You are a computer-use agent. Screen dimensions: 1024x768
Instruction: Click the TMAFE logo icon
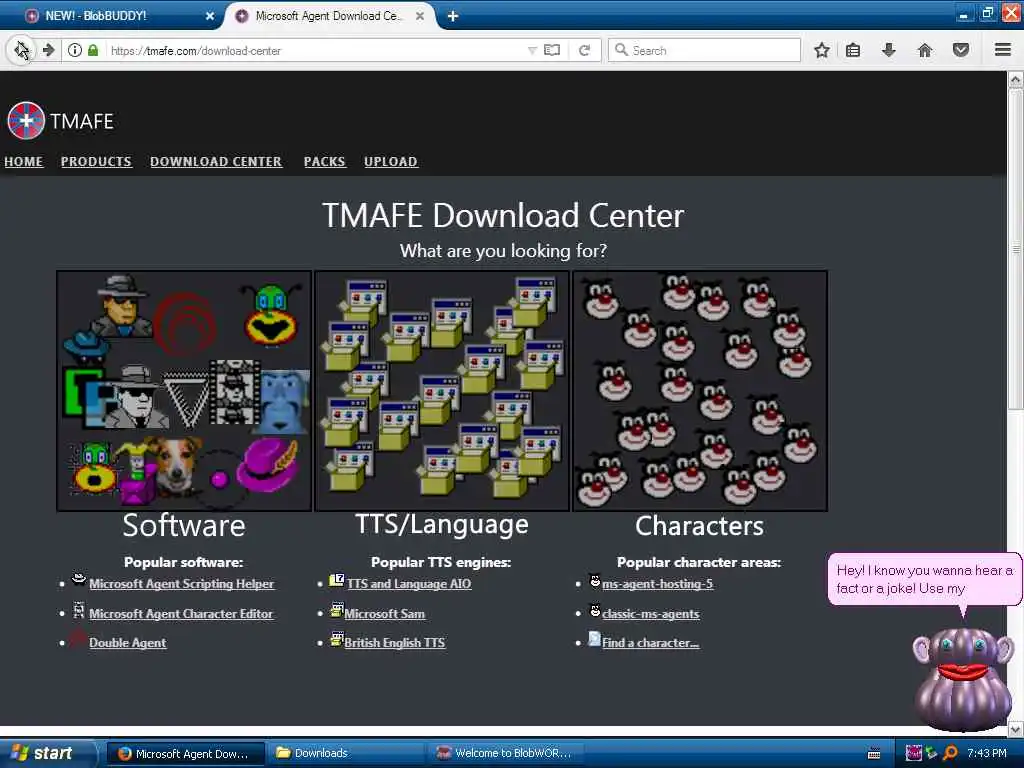click(x=26, y=121)
